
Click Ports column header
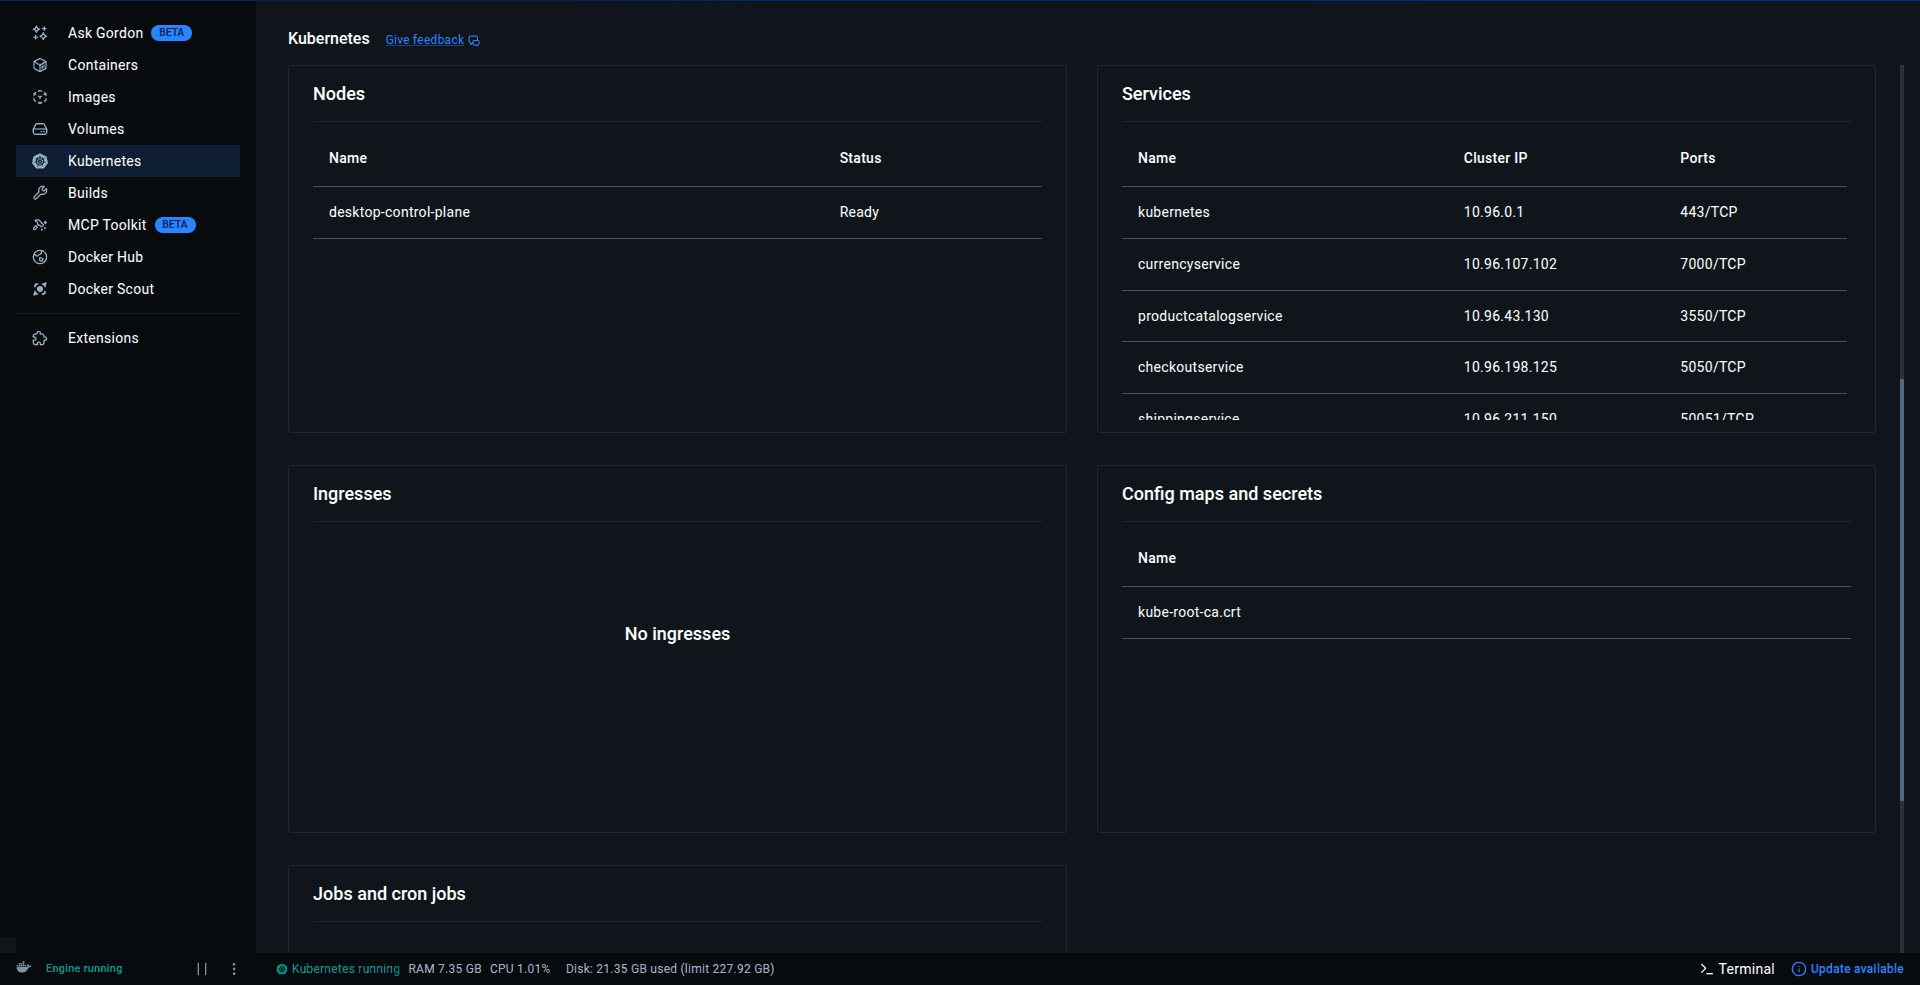tap(1697, 158)
